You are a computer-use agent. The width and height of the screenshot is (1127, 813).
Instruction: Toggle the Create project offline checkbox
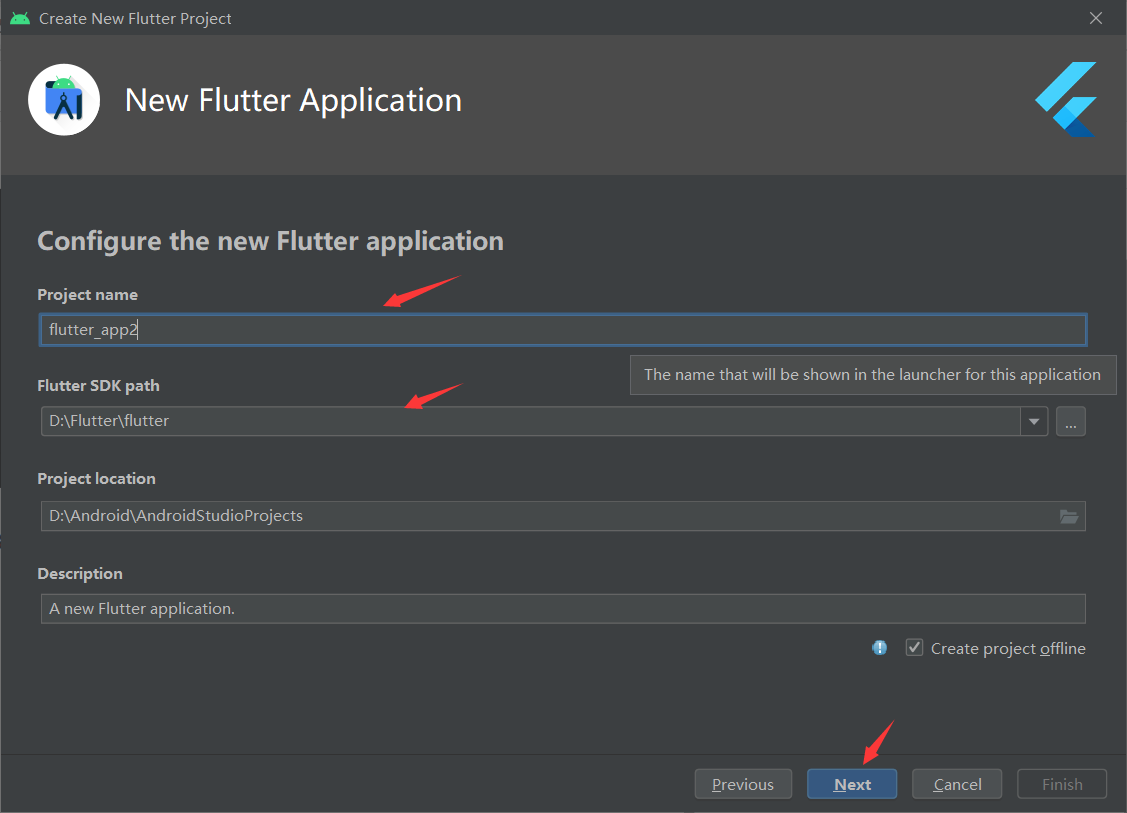click(x=914, y=648)
